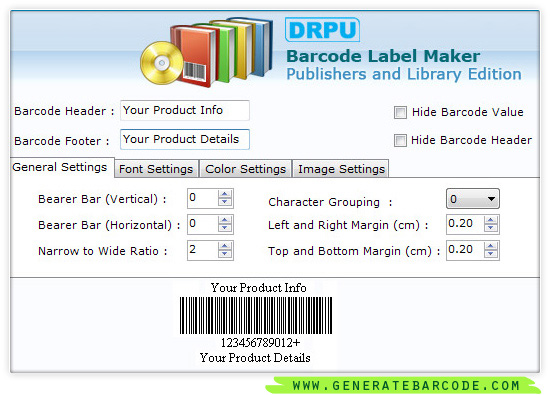Increase Narrow to Wide Ratio value
The width and height of the screenshot is (550, 395).
point(224,246)
